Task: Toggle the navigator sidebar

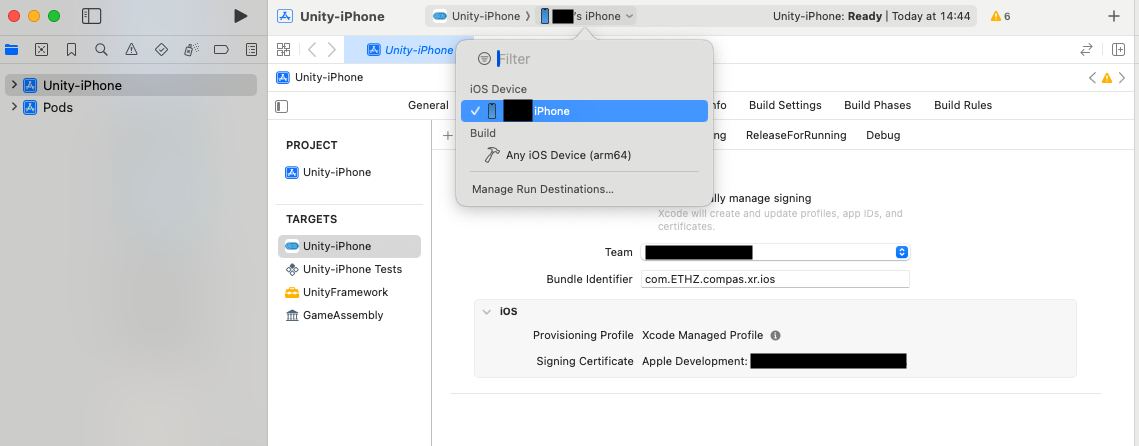Action: (x=91, y=16)
